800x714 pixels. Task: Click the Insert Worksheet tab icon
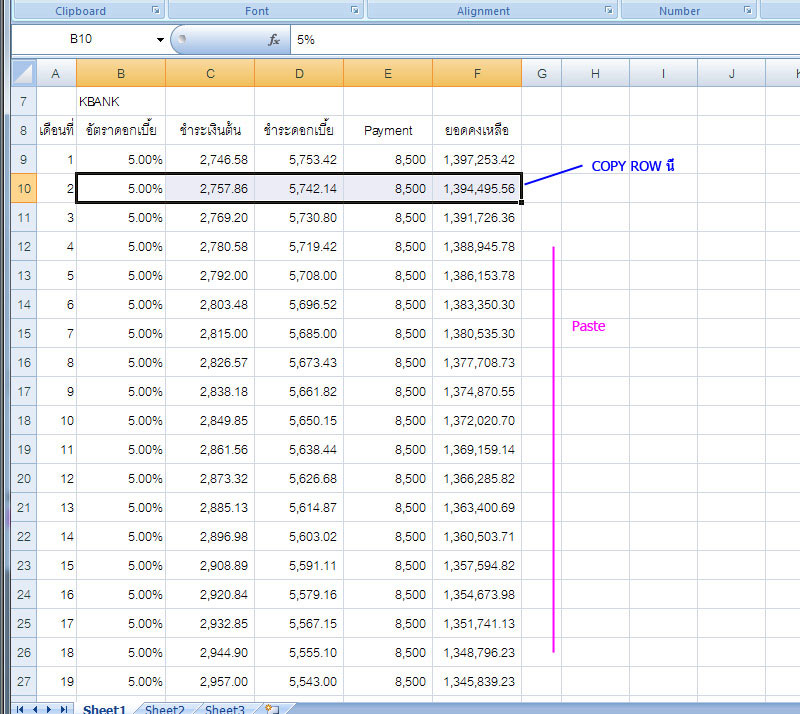pyautogui.click(x=270, y=709)
